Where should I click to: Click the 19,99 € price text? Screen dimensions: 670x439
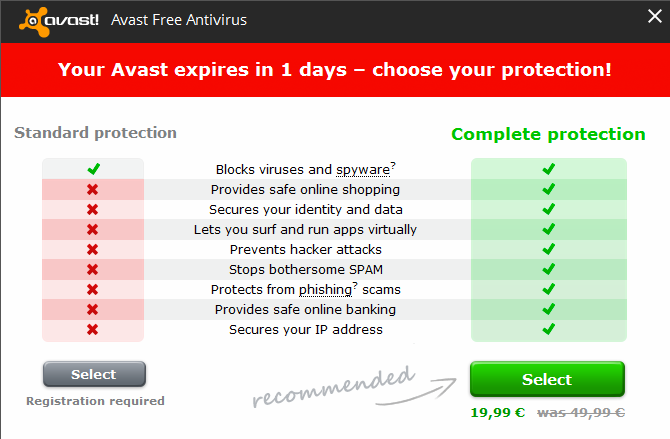497,412
